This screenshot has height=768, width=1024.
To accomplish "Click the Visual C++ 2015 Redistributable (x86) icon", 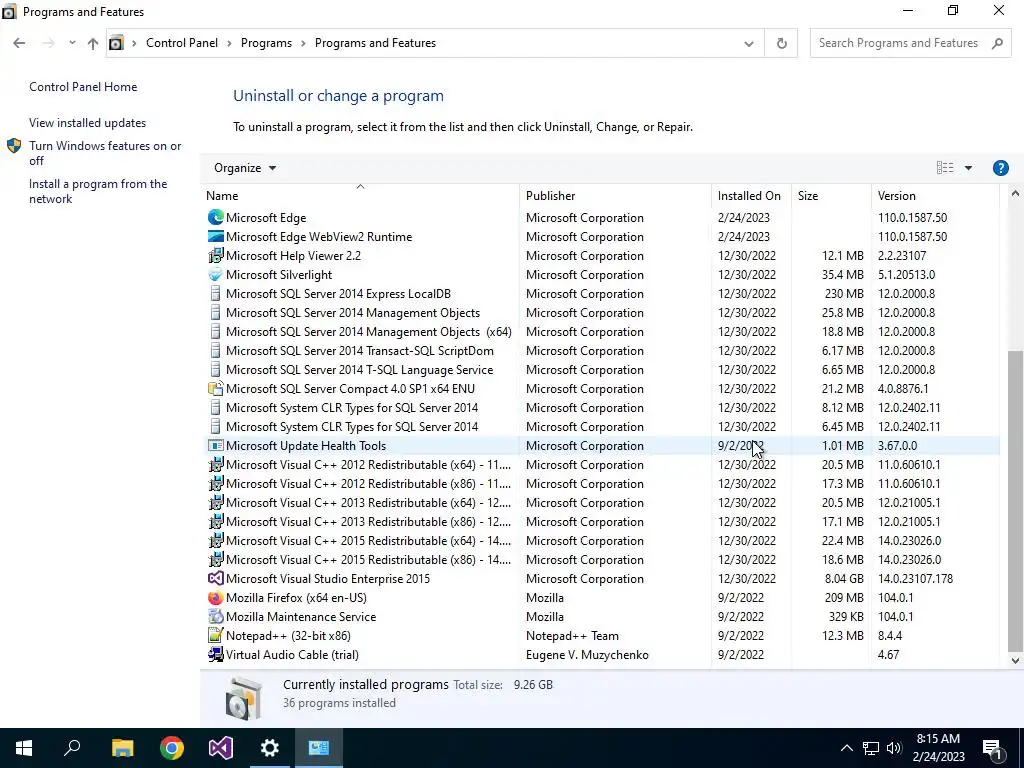I will coord(216,560).
